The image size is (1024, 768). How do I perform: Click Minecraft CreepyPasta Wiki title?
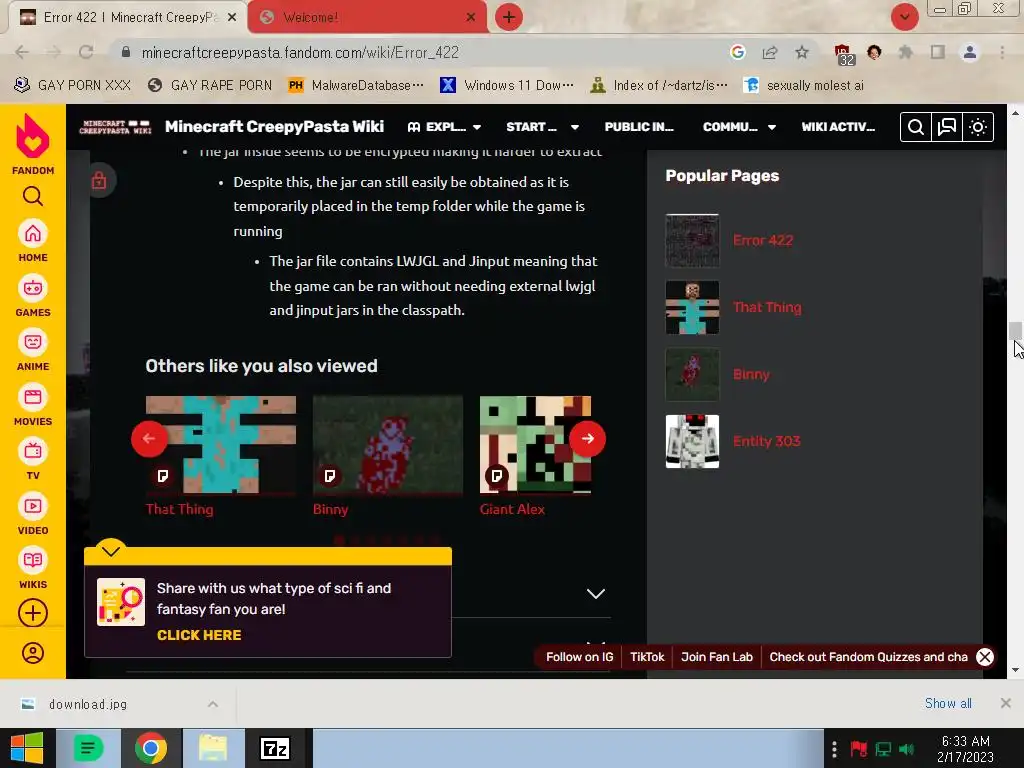[x=274, y=127]
